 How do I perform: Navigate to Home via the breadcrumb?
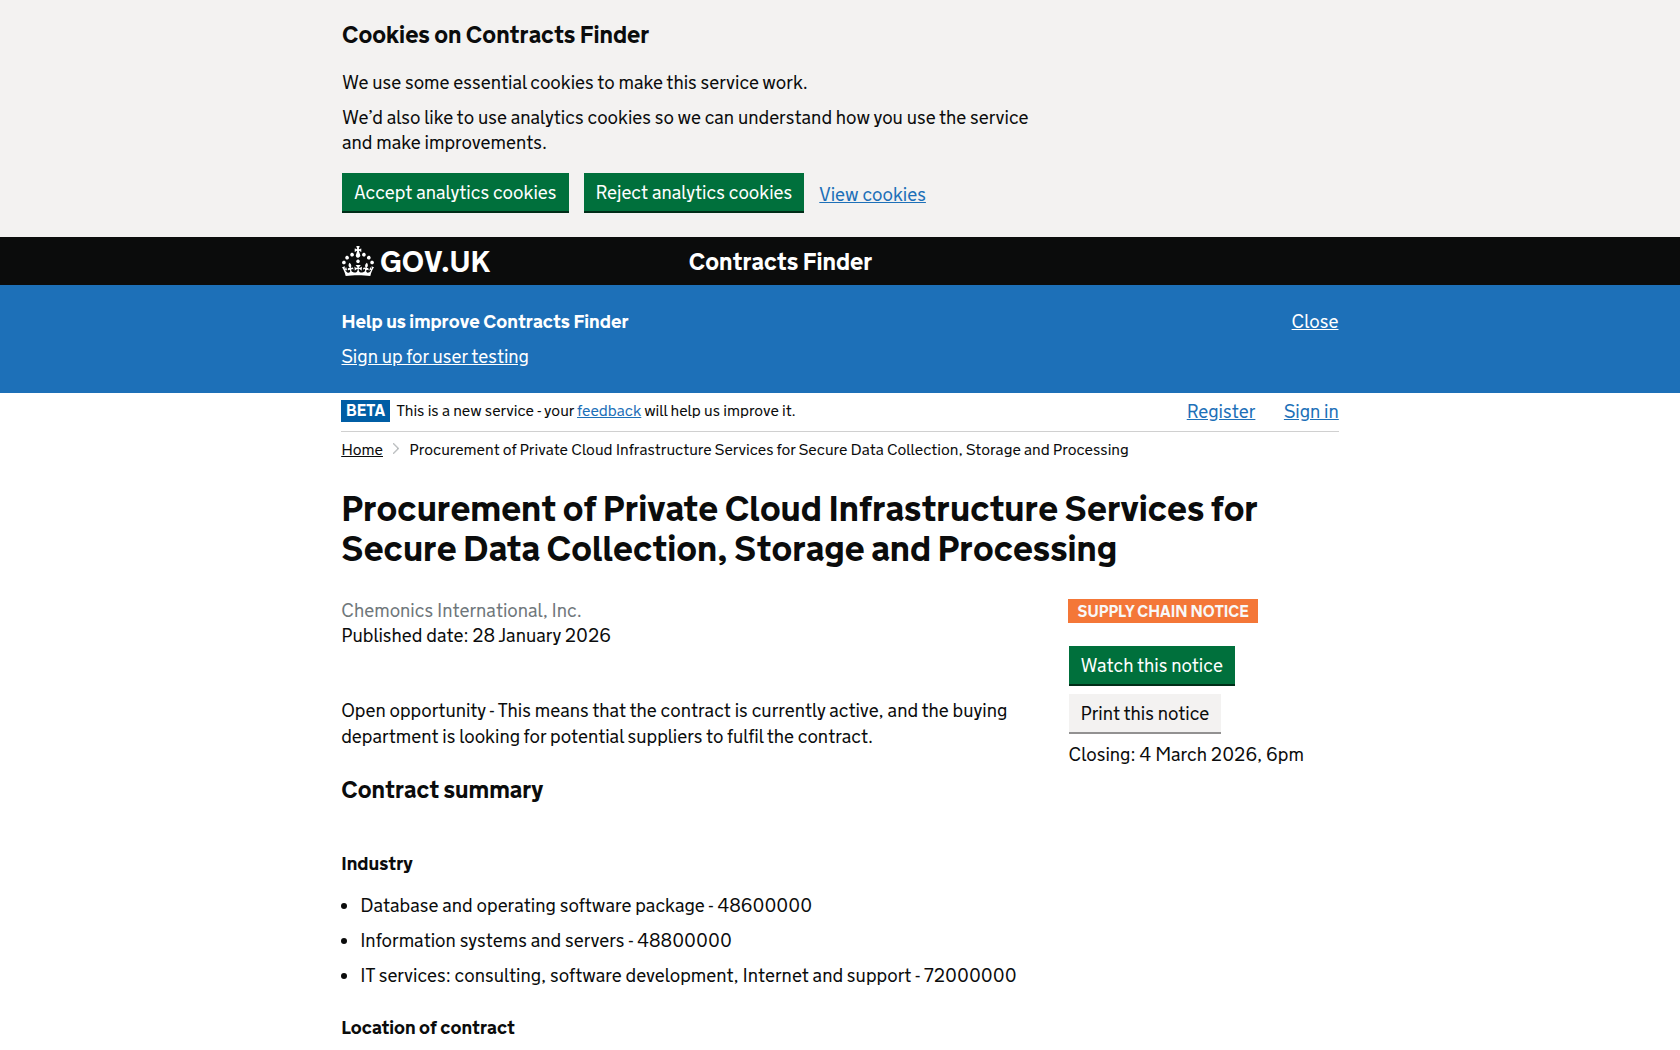(362, 450)
